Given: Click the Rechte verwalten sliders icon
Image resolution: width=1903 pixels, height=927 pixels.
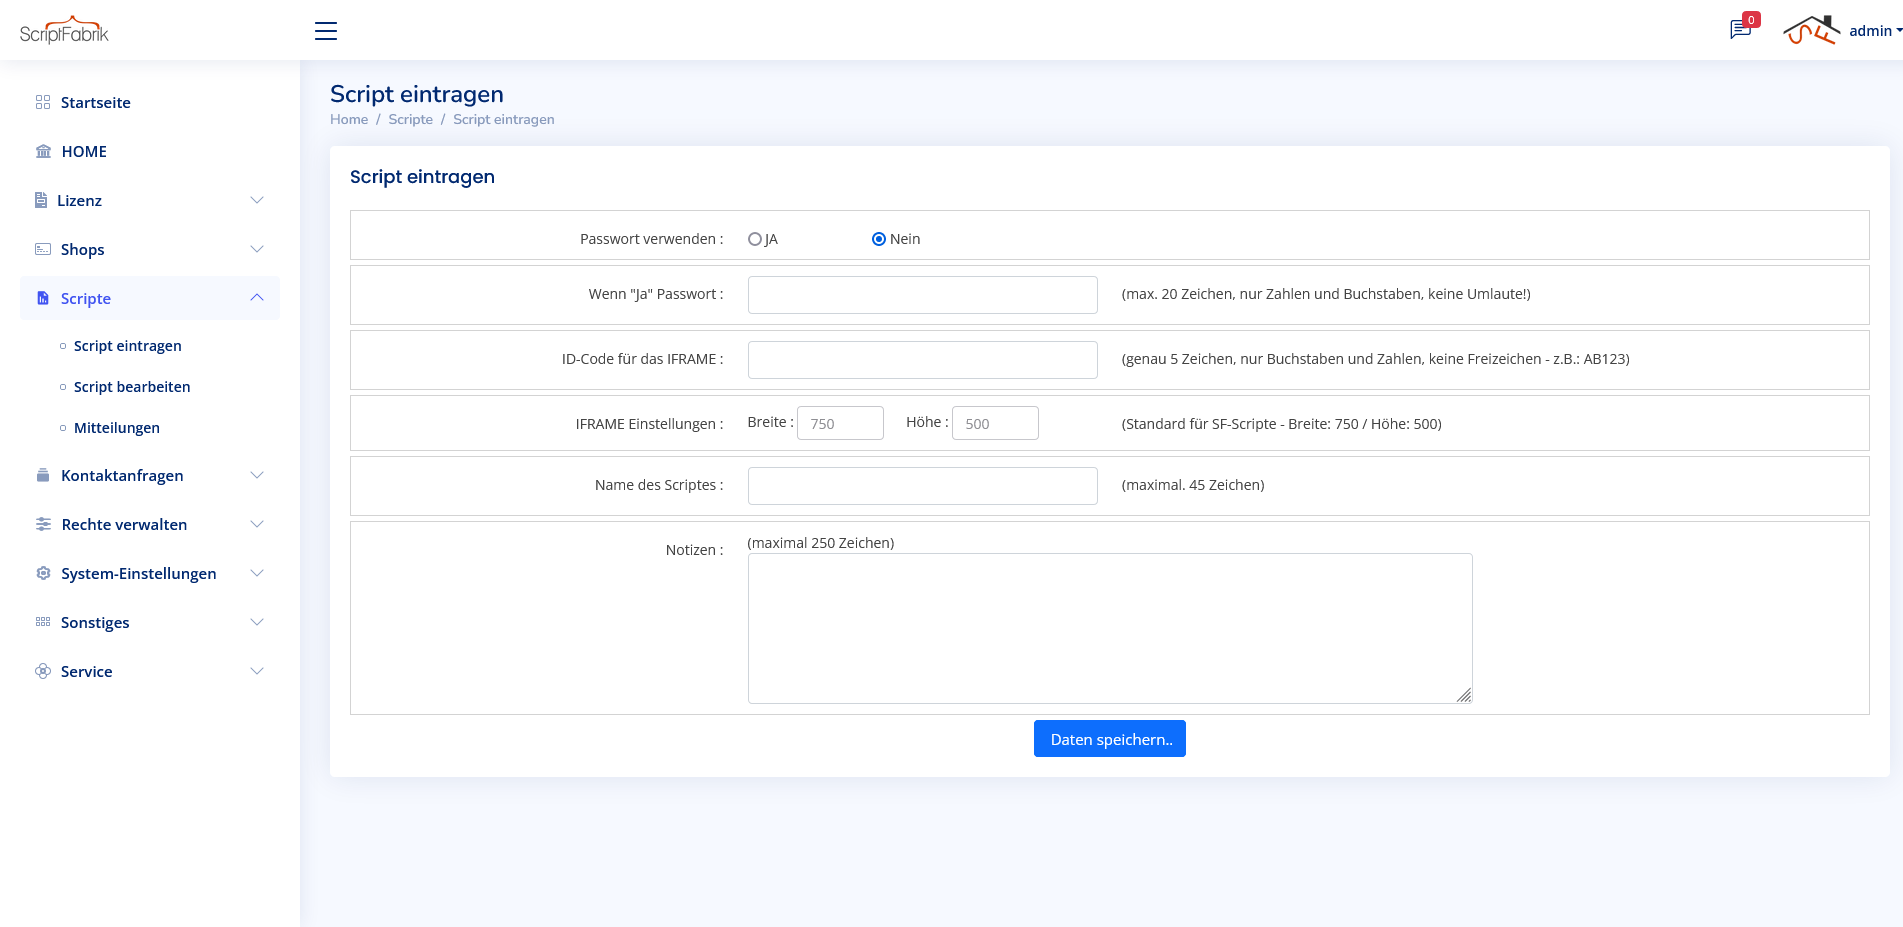Looking at the screenshot, I should click(x=43, y=524).
